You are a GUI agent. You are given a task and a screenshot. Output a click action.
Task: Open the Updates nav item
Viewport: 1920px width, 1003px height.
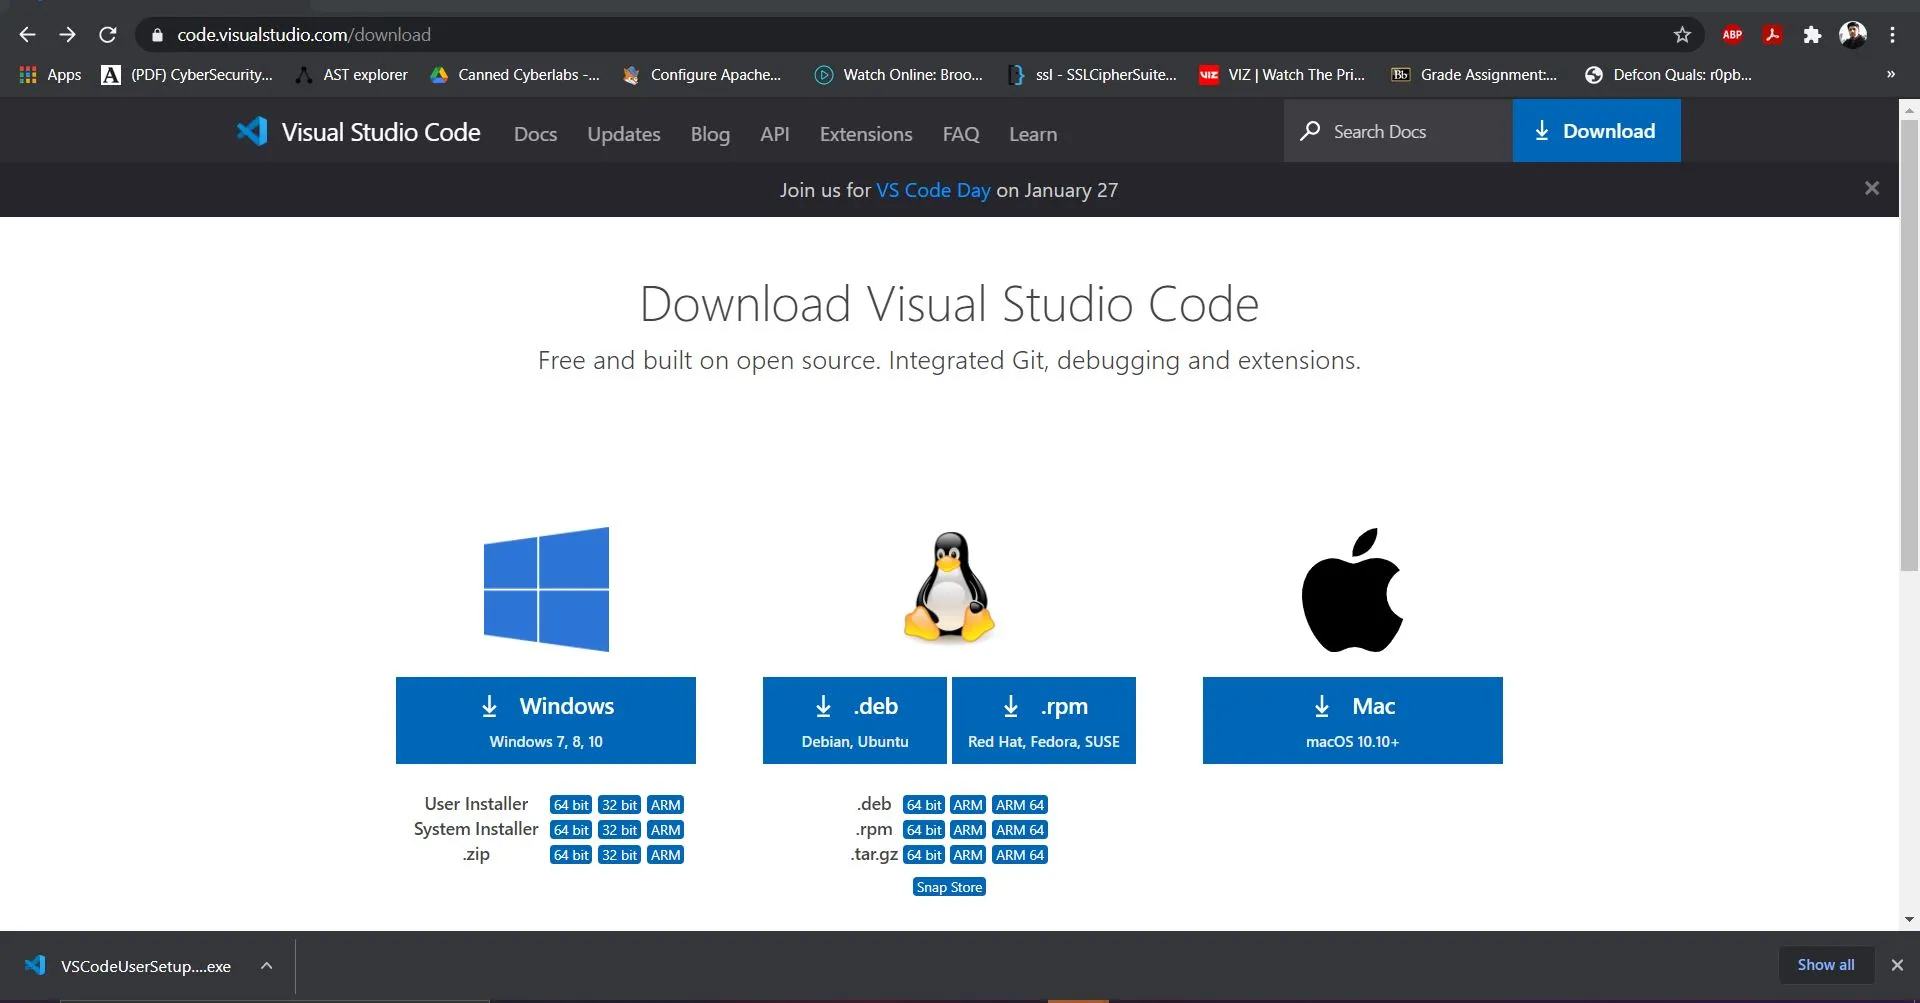point(624,134)
